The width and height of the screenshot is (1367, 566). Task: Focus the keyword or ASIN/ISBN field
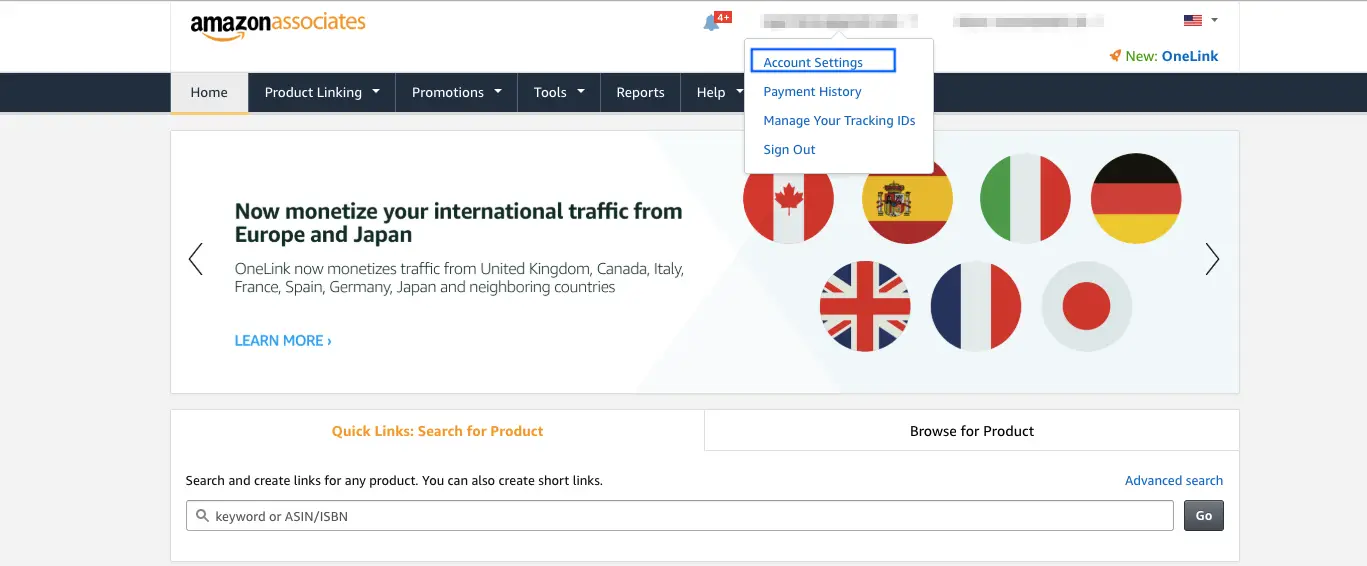pyautogui.click(x=680, y=516)
